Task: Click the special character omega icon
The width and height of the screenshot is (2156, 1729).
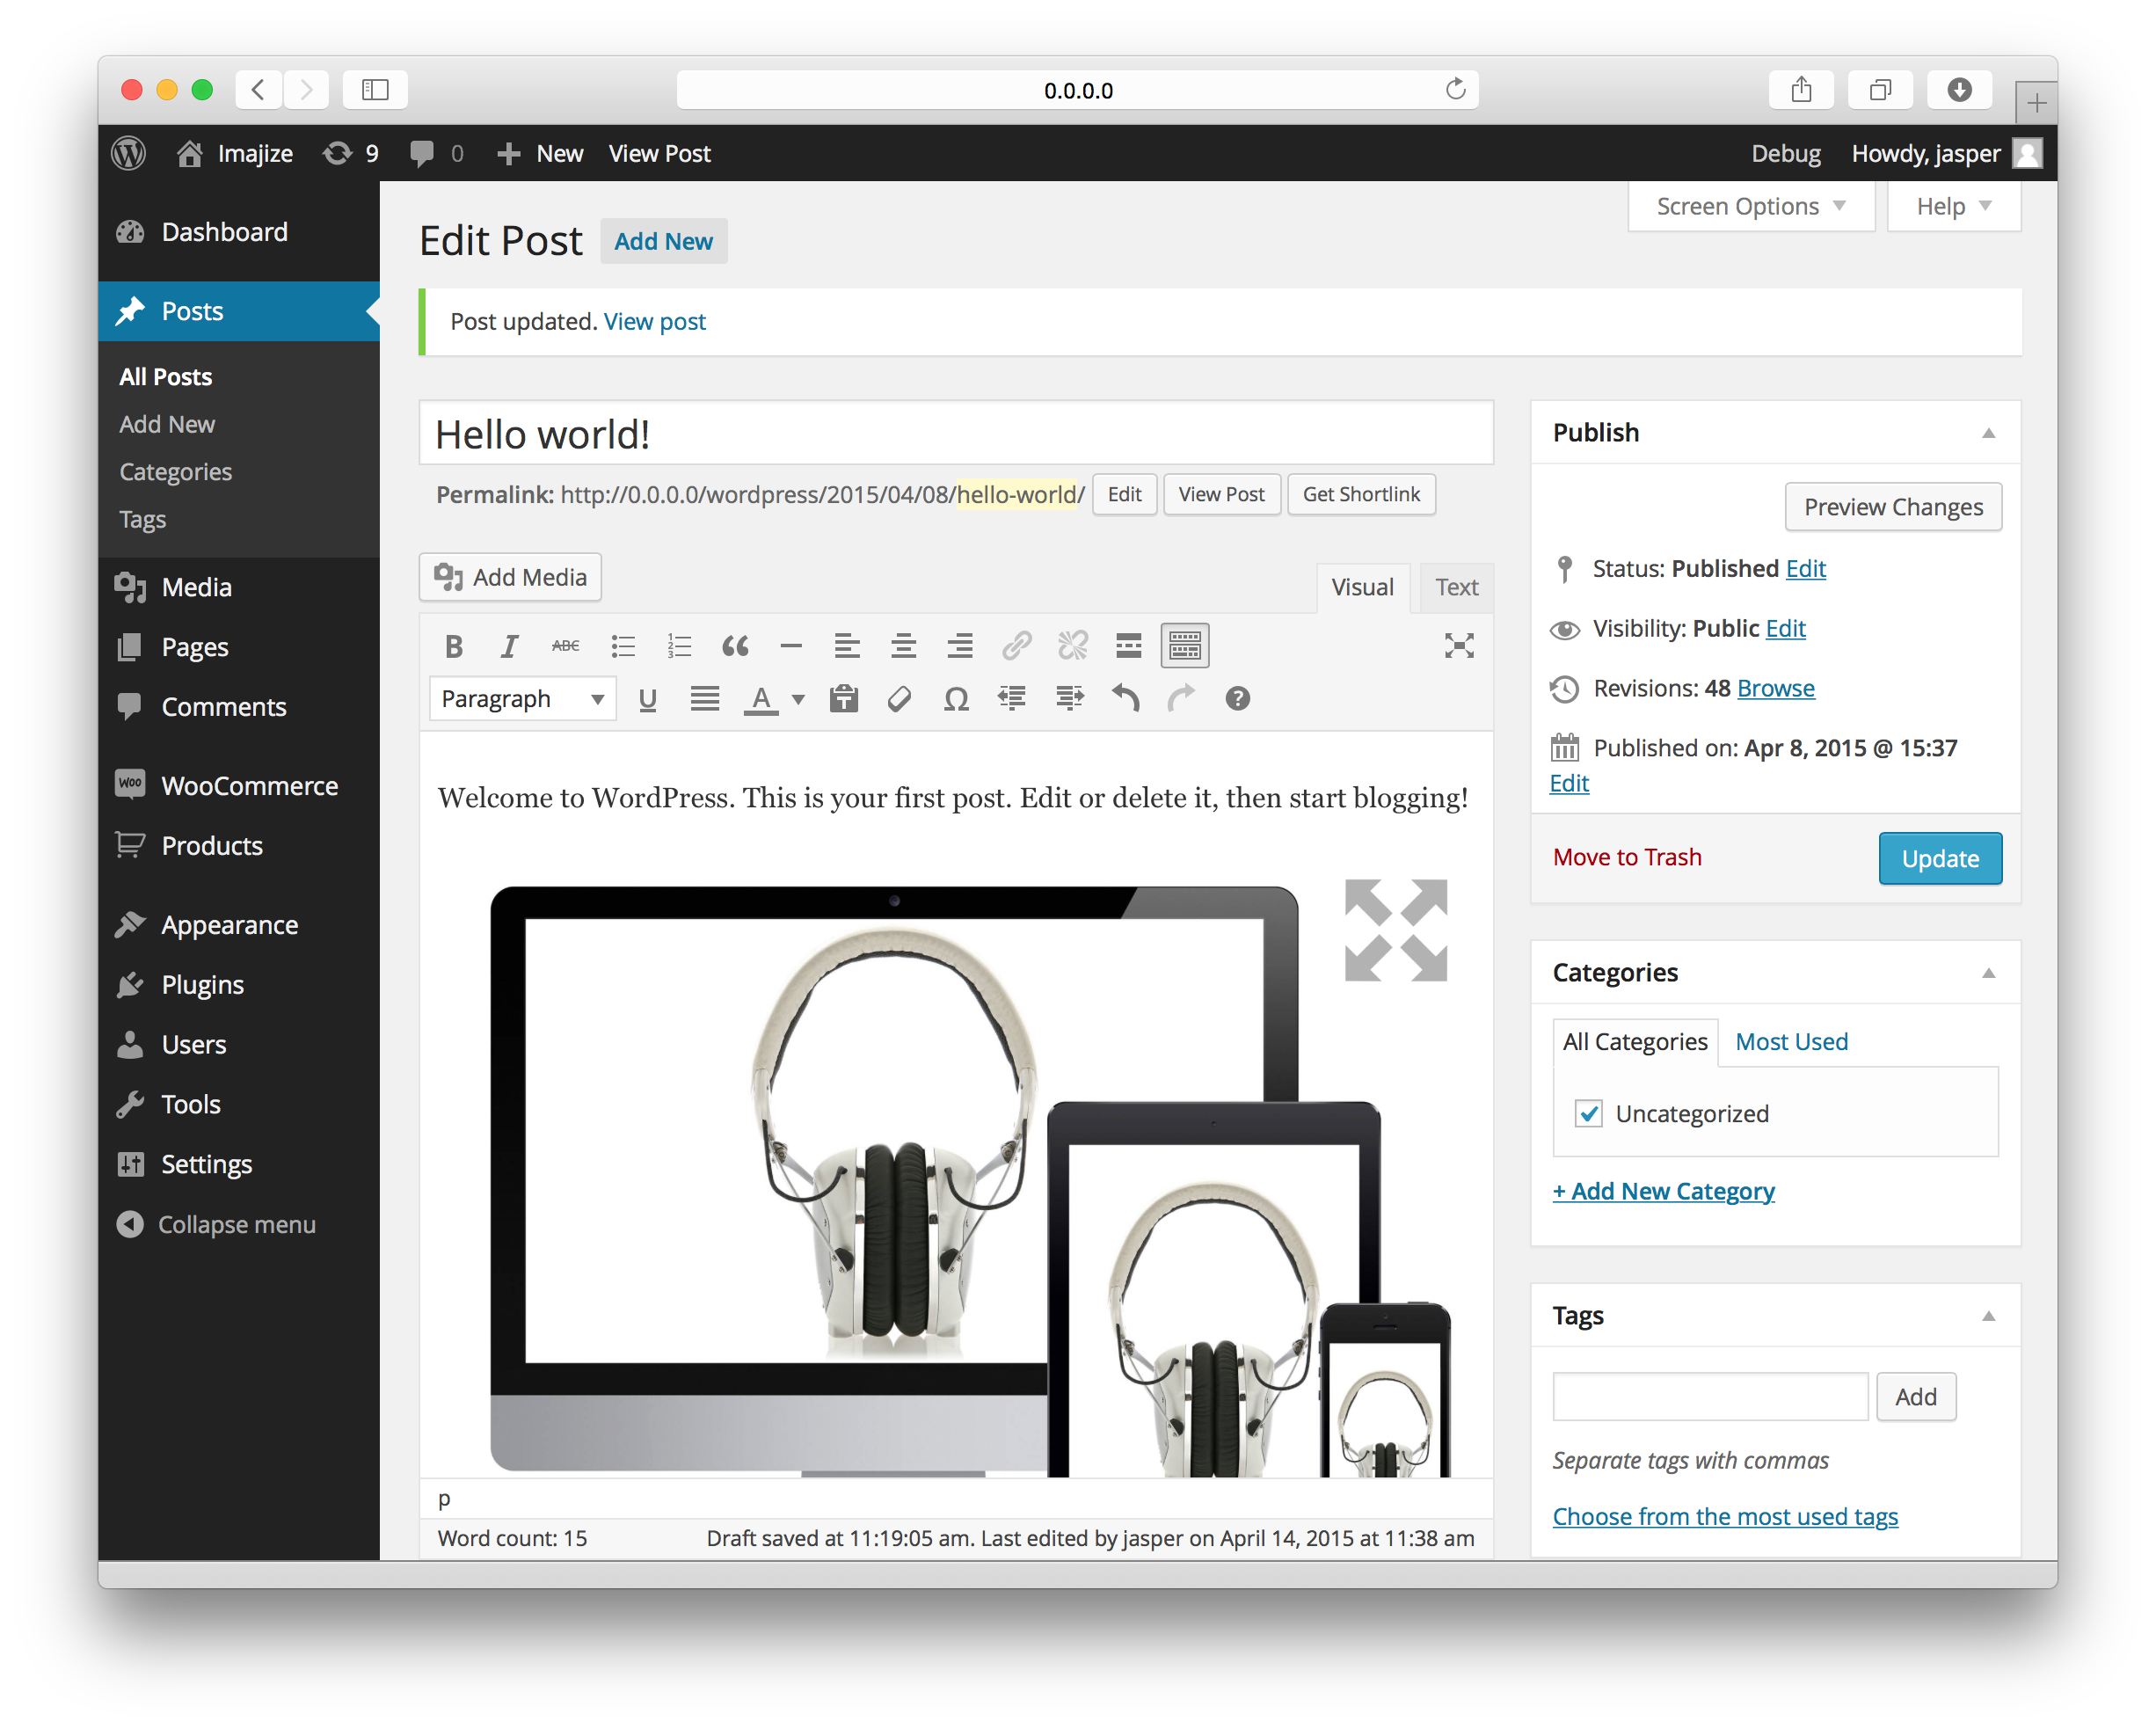Action: 955,699
